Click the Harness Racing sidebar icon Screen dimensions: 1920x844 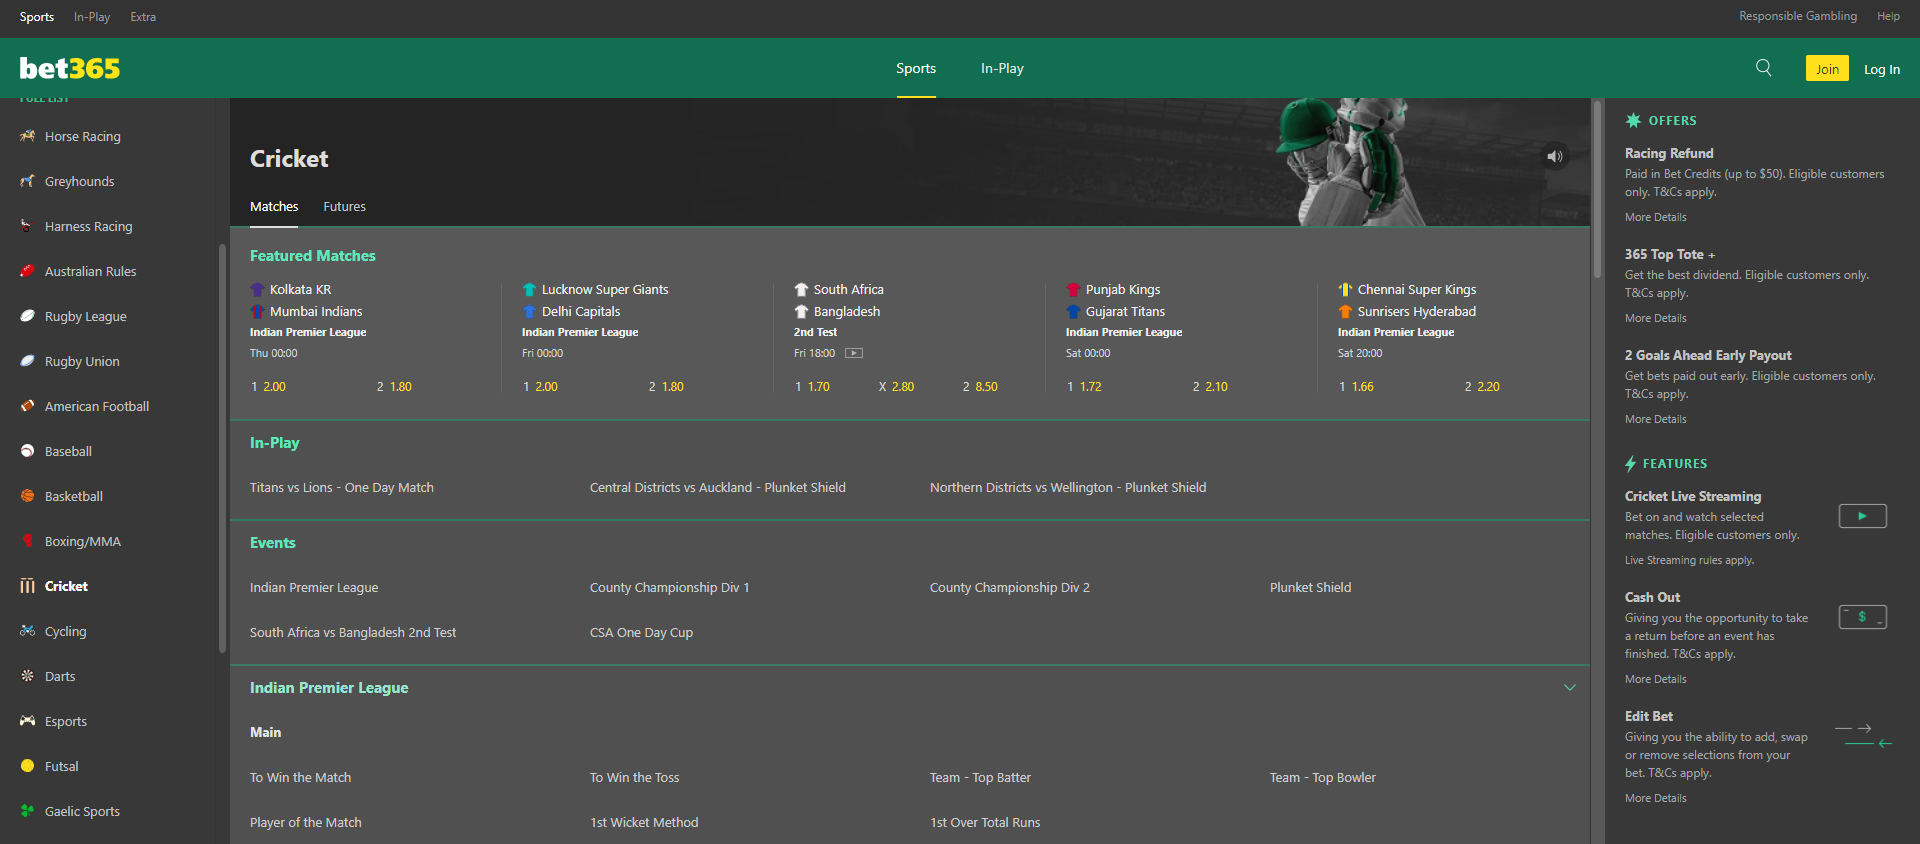pyautogui.click(x=27, y=226)
